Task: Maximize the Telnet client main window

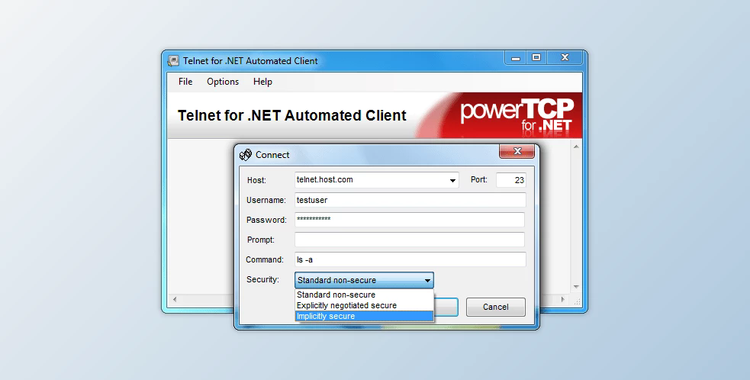Action: coord(537,58)
